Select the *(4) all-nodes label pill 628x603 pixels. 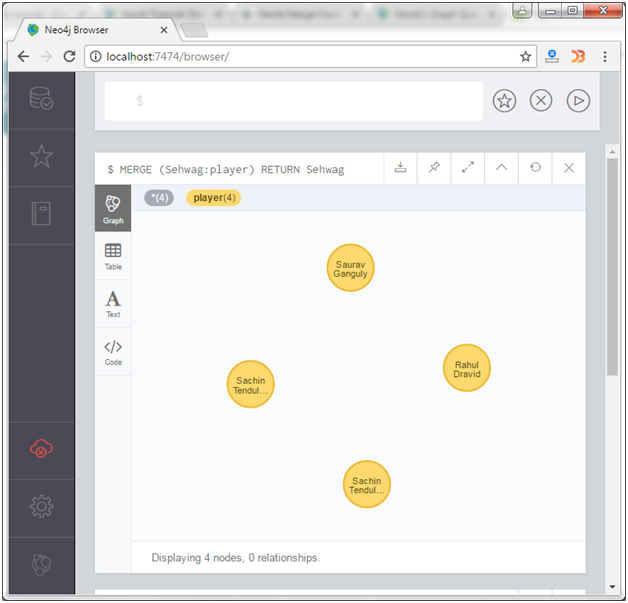coord(159,198)
